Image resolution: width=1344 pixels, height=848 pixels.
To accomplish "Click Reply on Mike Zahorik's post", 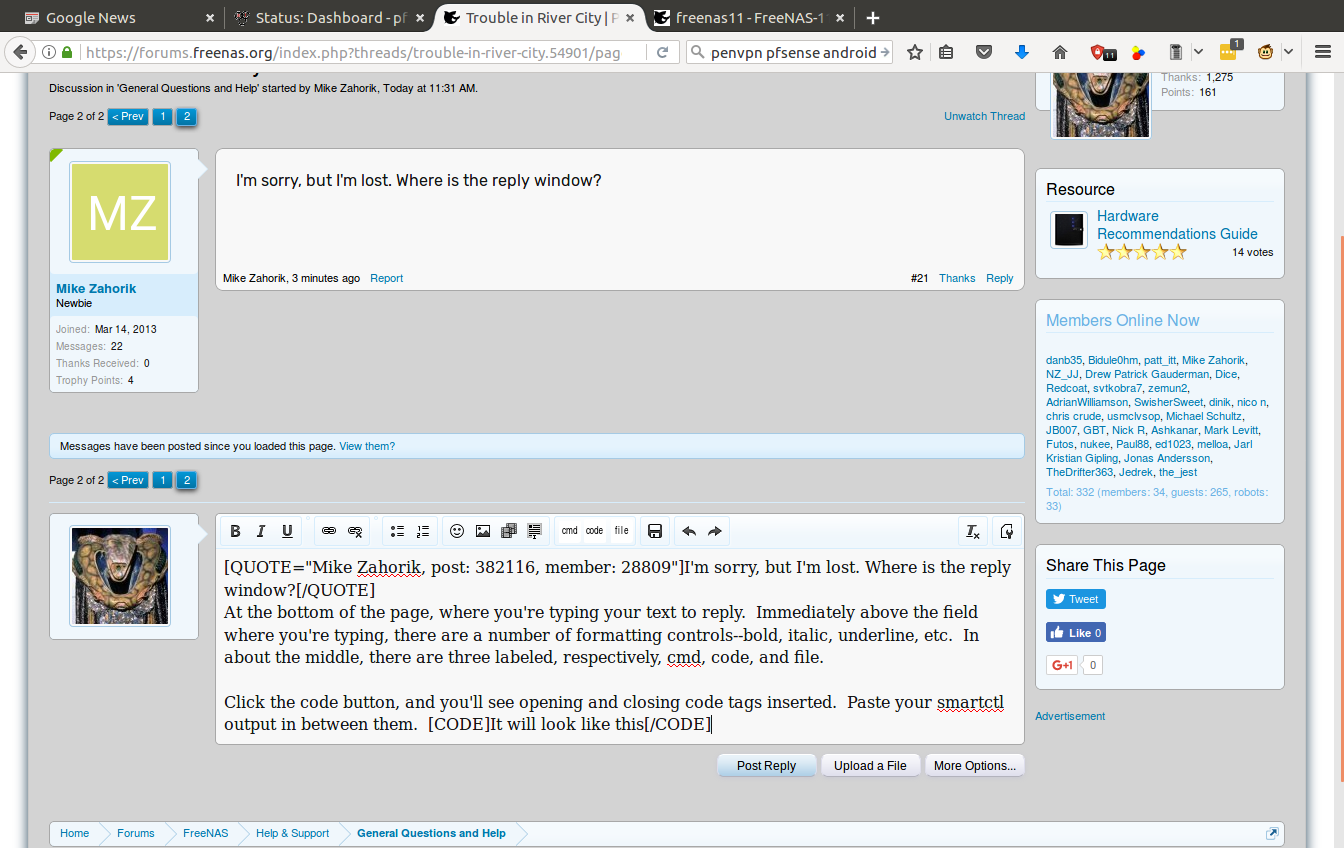I will (x=1000, y=278).
